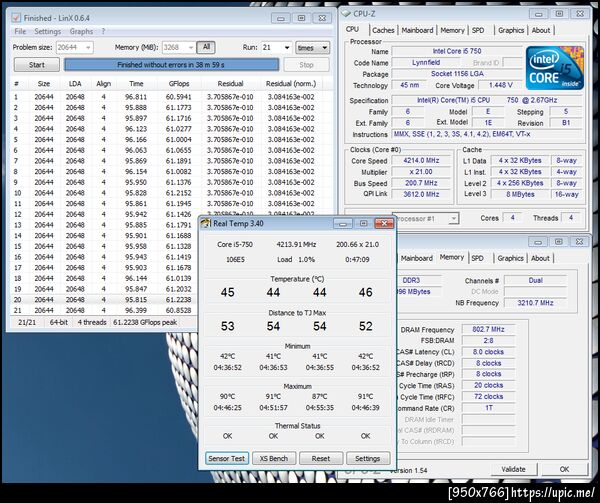Click the Core Speed value 4214.0 MHz
This screenshot has width=600, height=503.
(421, 161)
